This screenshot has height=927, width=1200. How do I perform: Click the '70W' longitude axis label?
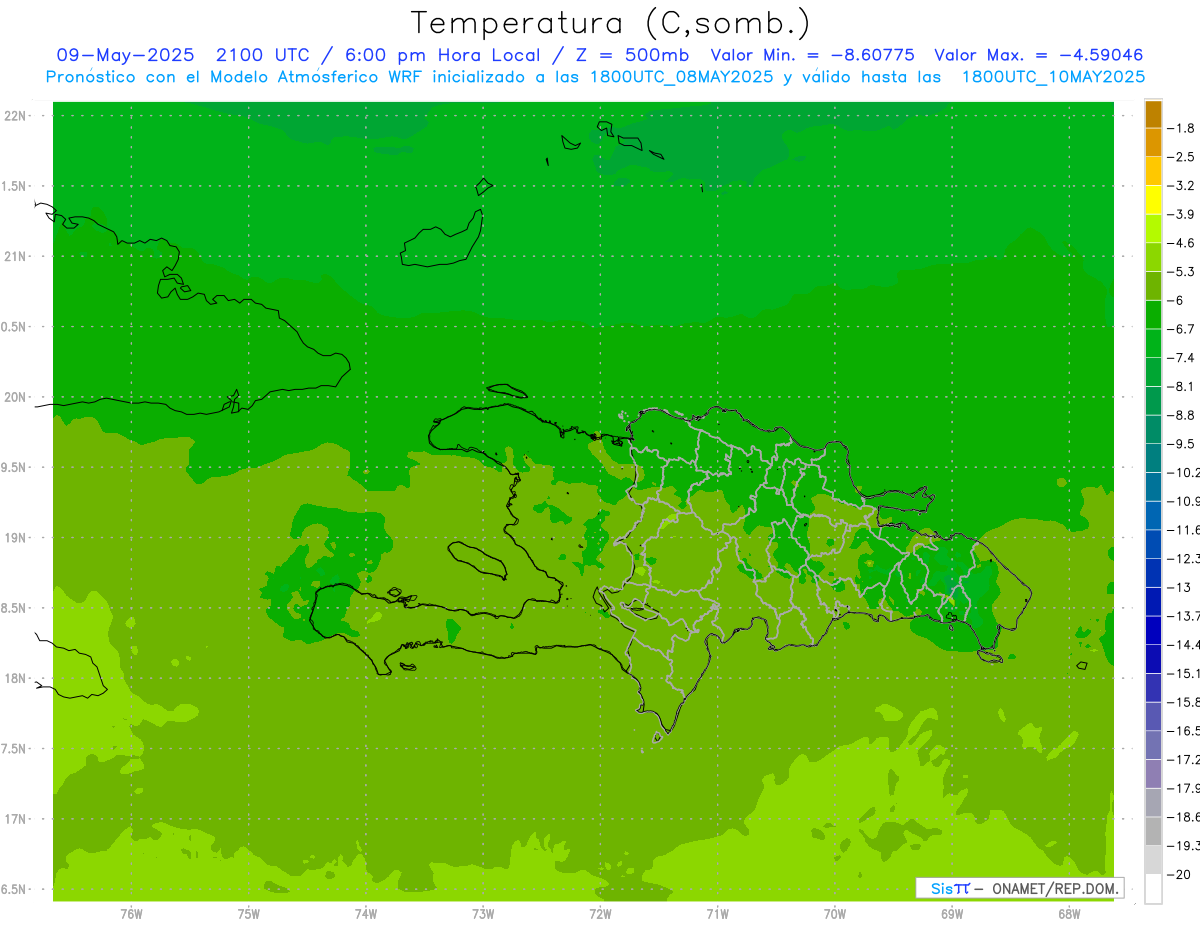click(835, 913)
